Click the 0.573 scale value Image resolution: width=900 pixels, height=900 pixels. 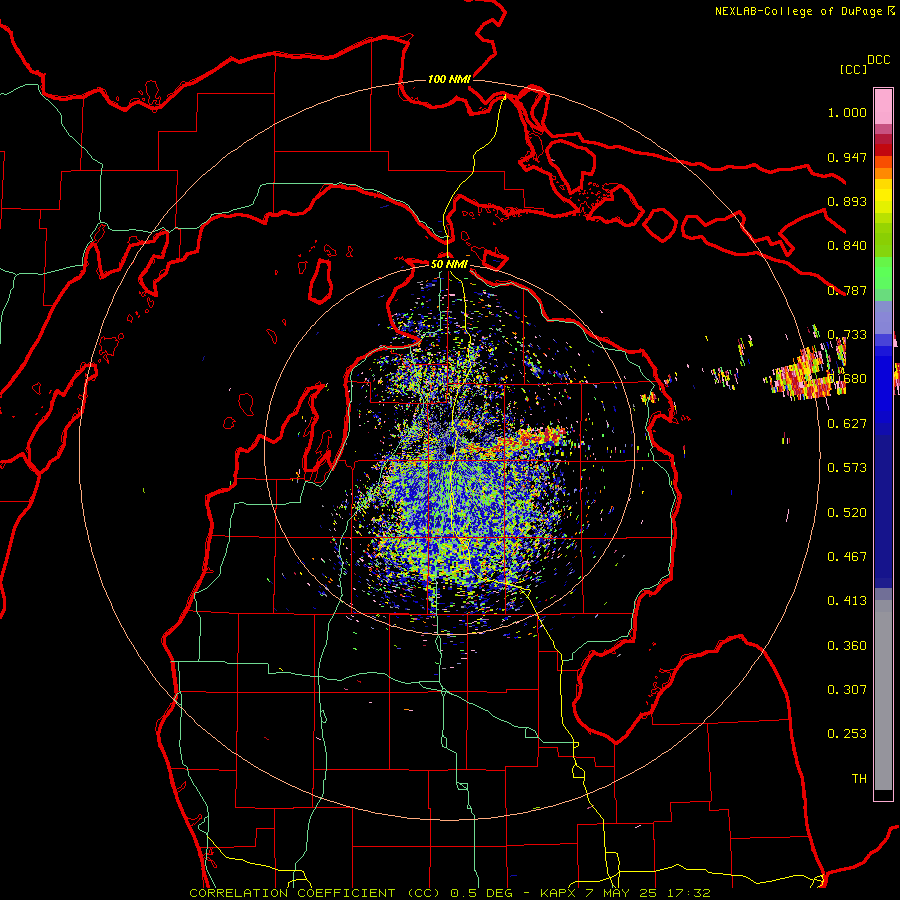[847, 468]
